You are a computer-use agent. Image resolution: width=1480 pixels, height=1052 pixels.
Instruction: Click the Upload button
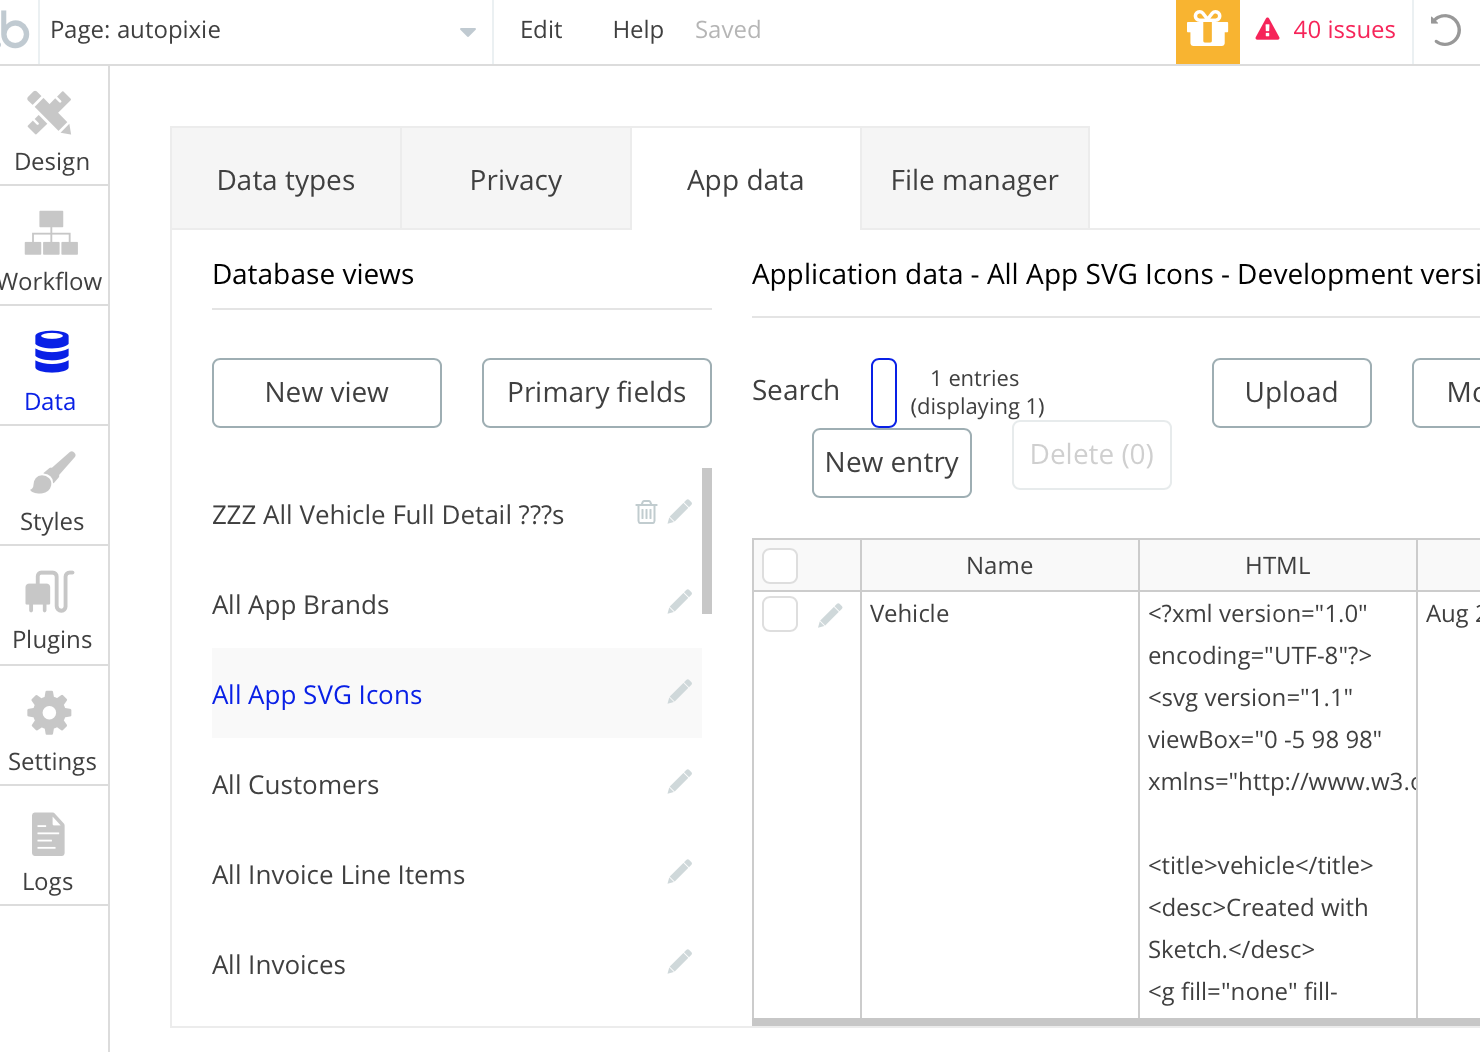(x=1291, y=393)
